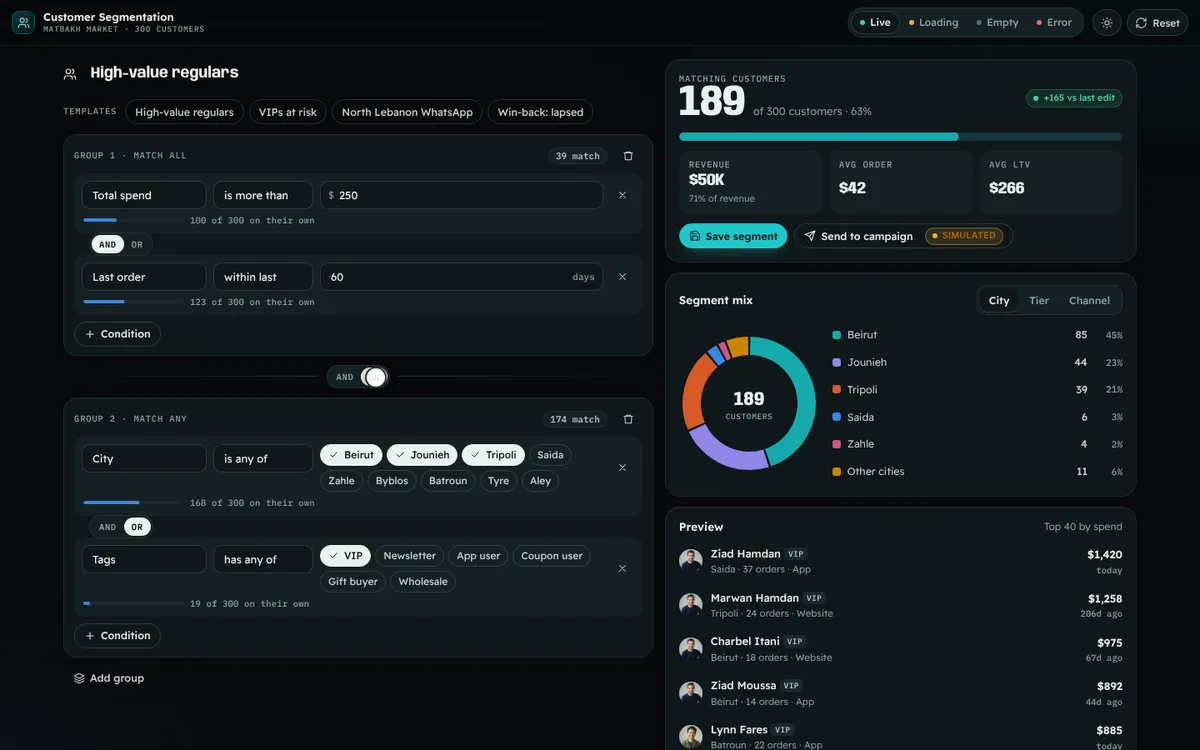Open the Tags field dropdown
This screenshot has height=750, width=1200.
(144, 560)
